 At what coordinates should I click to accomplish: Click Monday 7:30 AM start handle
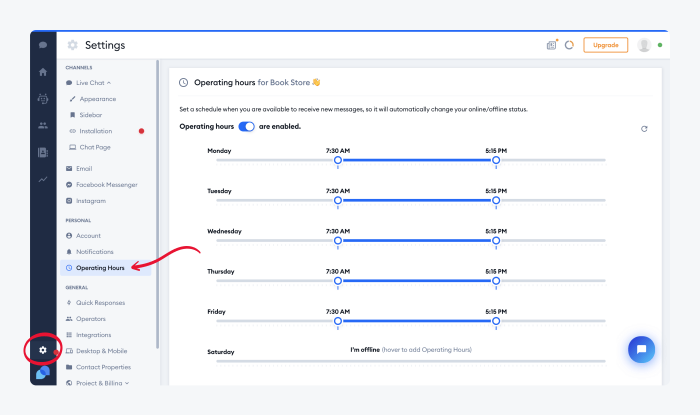[338, 160]
